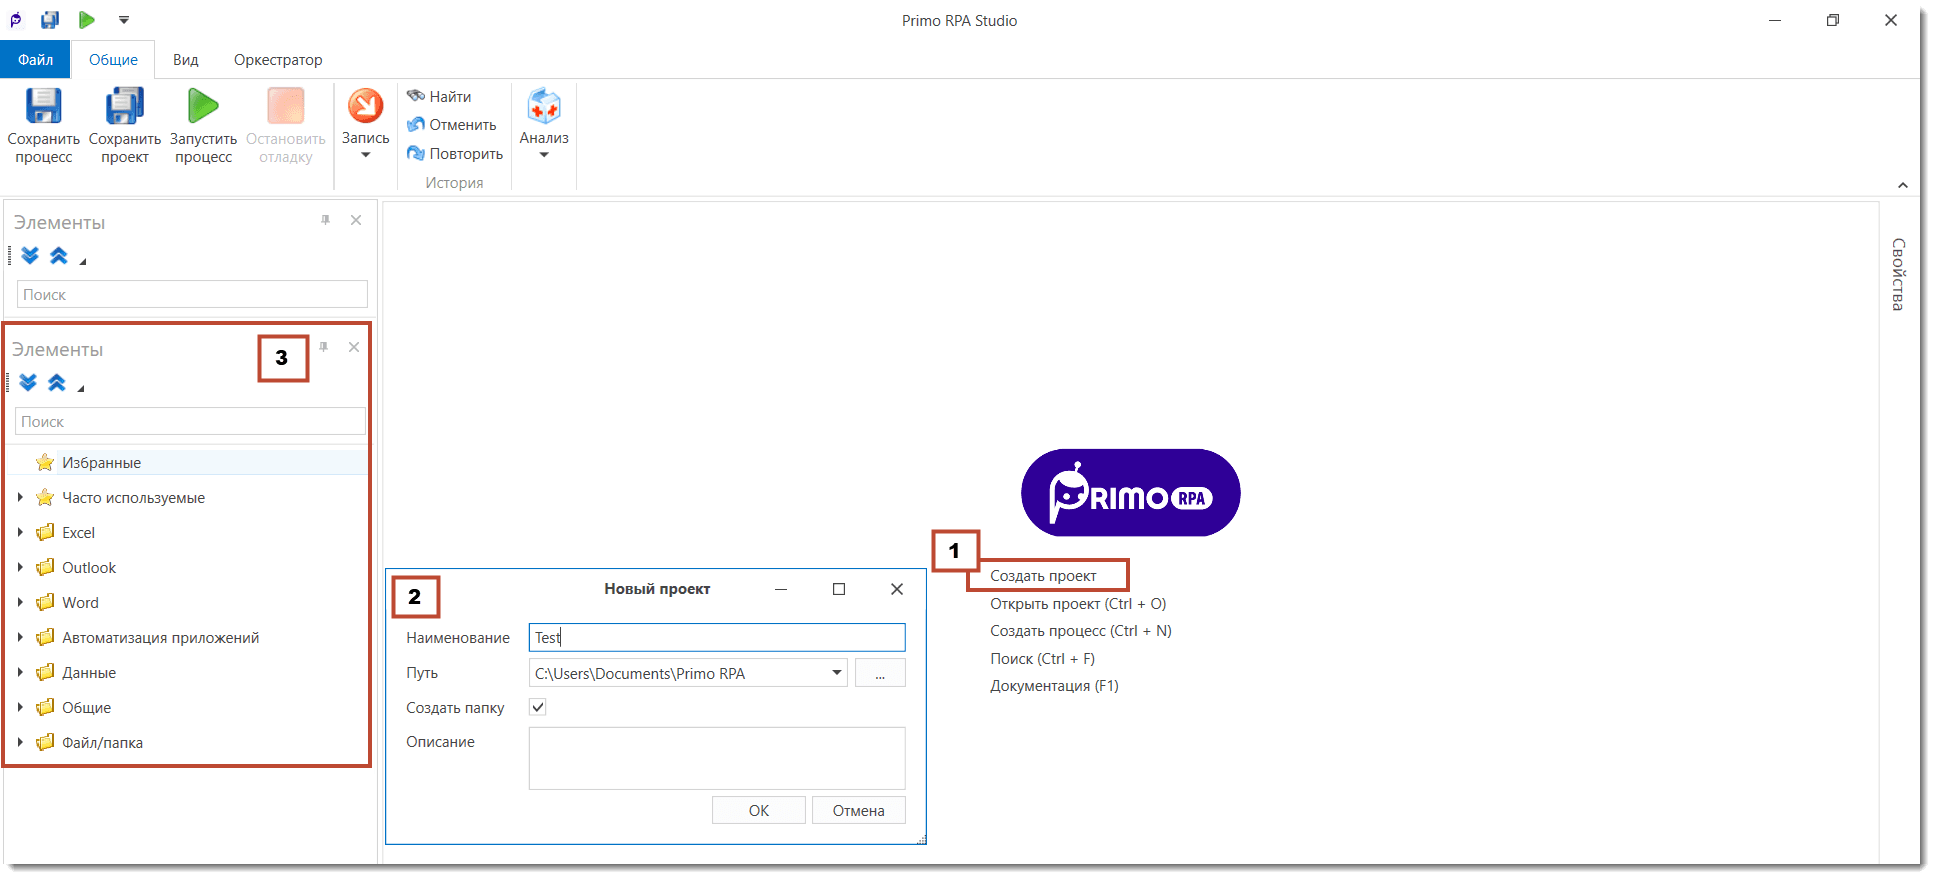The height and width of the screenshot is (879, 1935).
Task: Select the Word folder icon
Action: pos(45,602)
